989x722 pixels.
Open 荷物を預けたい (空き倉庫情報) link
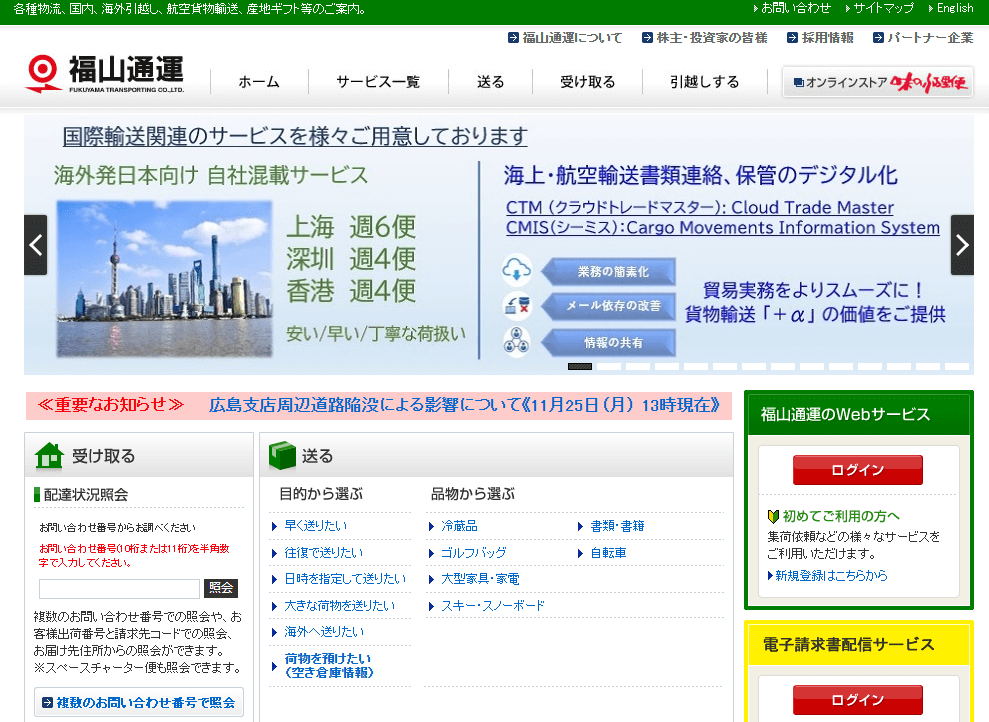329,666
